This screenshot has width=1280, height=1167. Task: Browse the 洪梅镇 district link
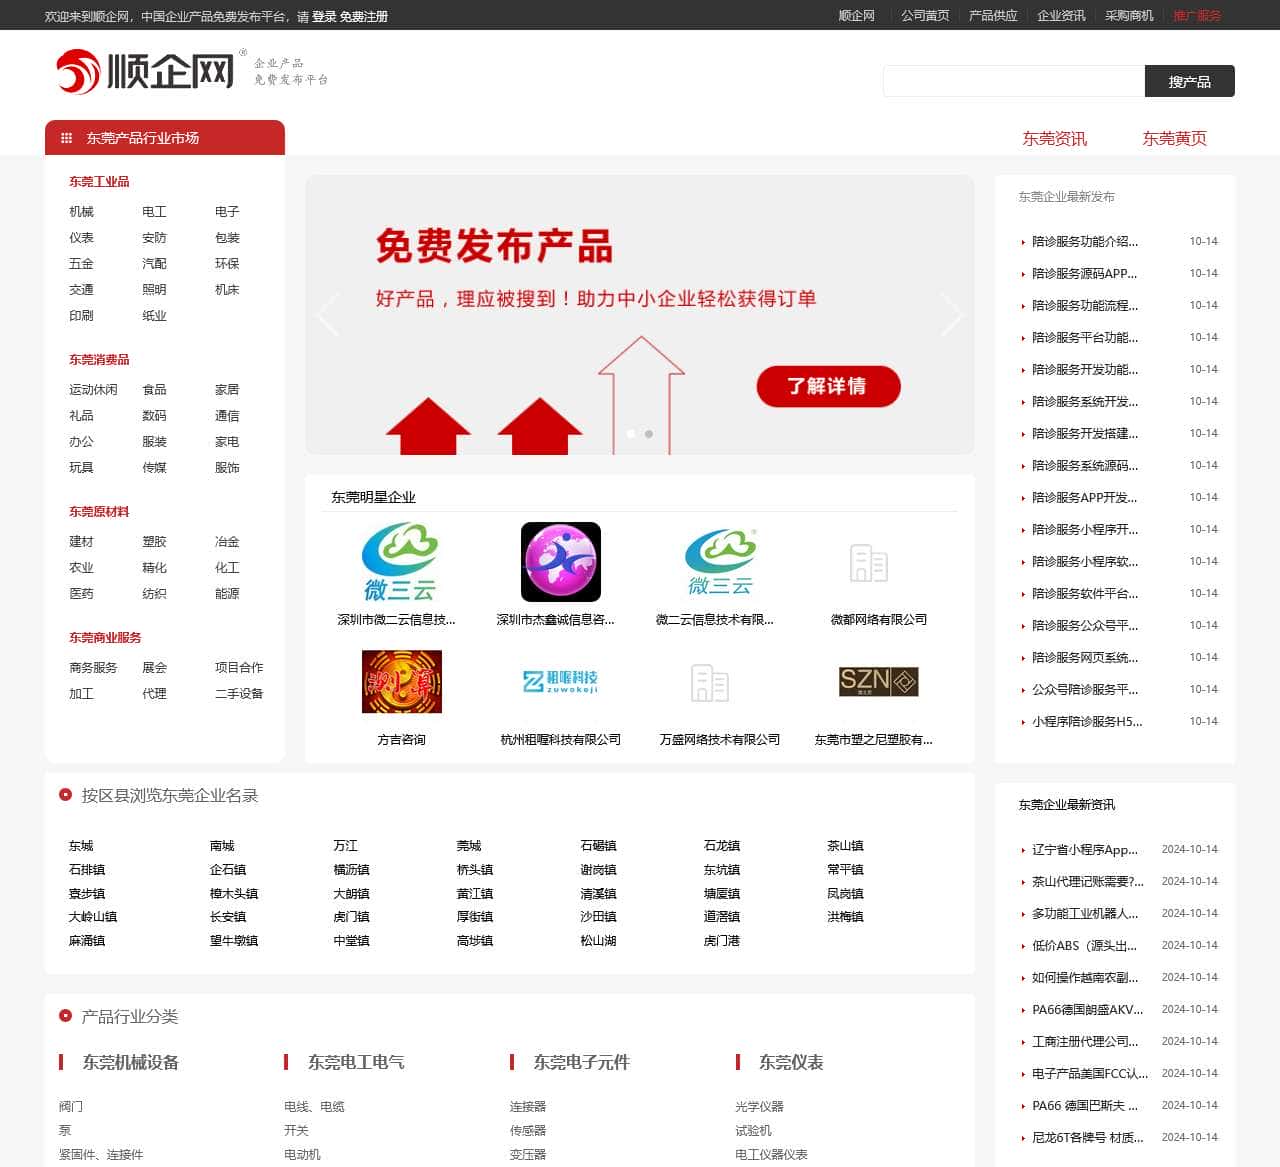point(846,917)
